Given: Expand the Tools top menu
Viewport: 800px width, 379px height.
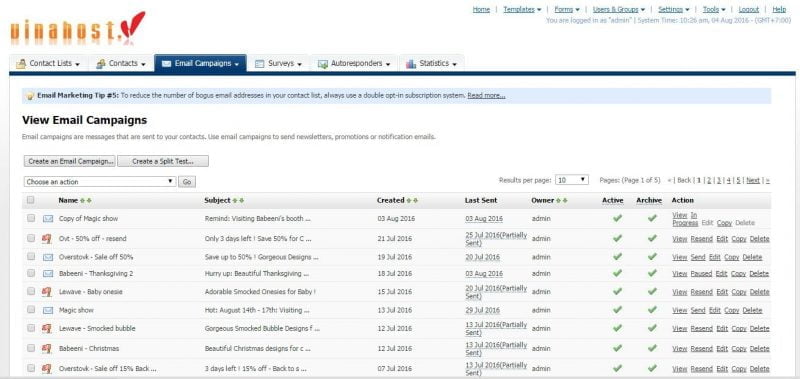Looking at the screenshot, I should click(x=714, y=9).
